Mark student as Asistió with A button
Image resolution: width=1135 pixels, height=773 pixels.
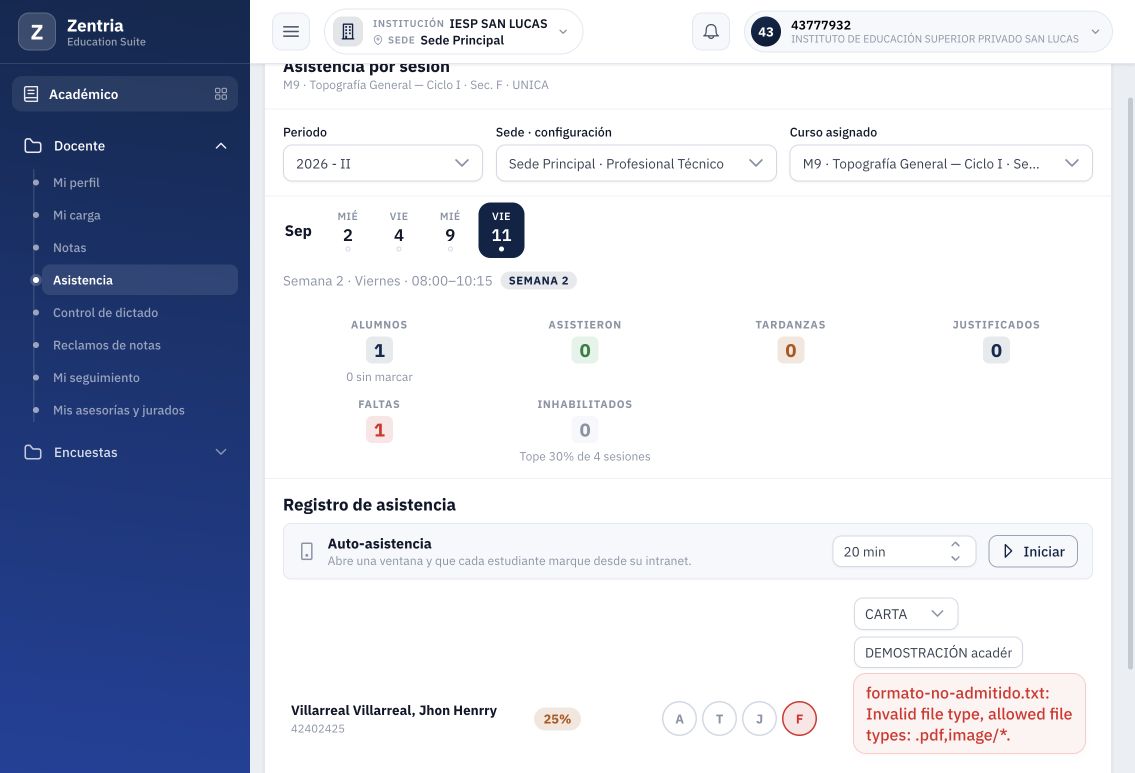pos(679,719)
